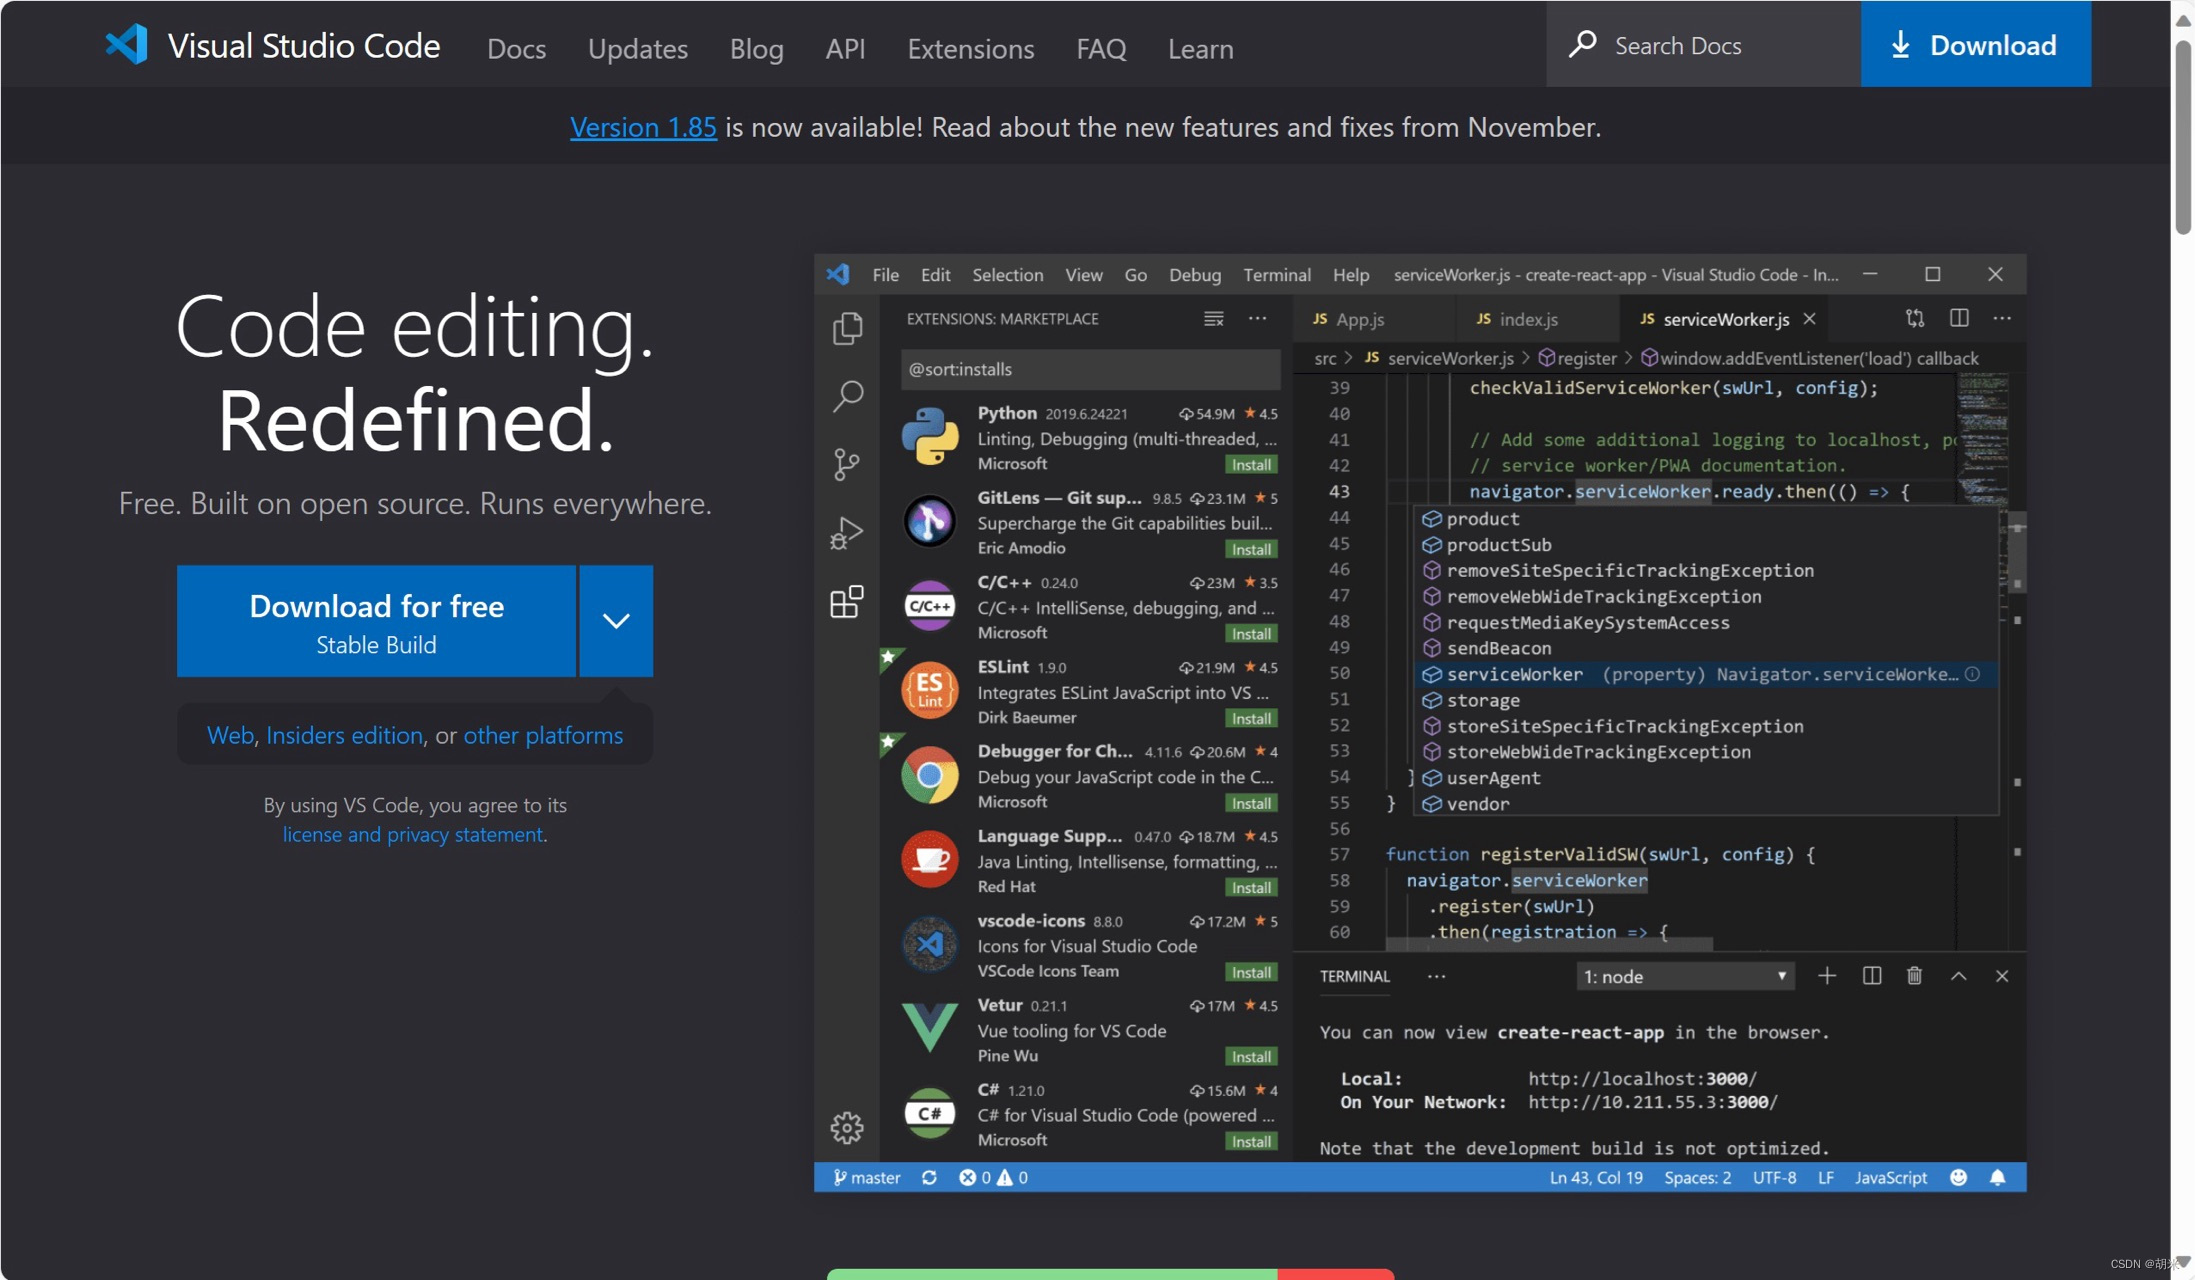Click the compare changes icon in editor toolbar
This screenshot has width=2195, height=1280.
1915,318
